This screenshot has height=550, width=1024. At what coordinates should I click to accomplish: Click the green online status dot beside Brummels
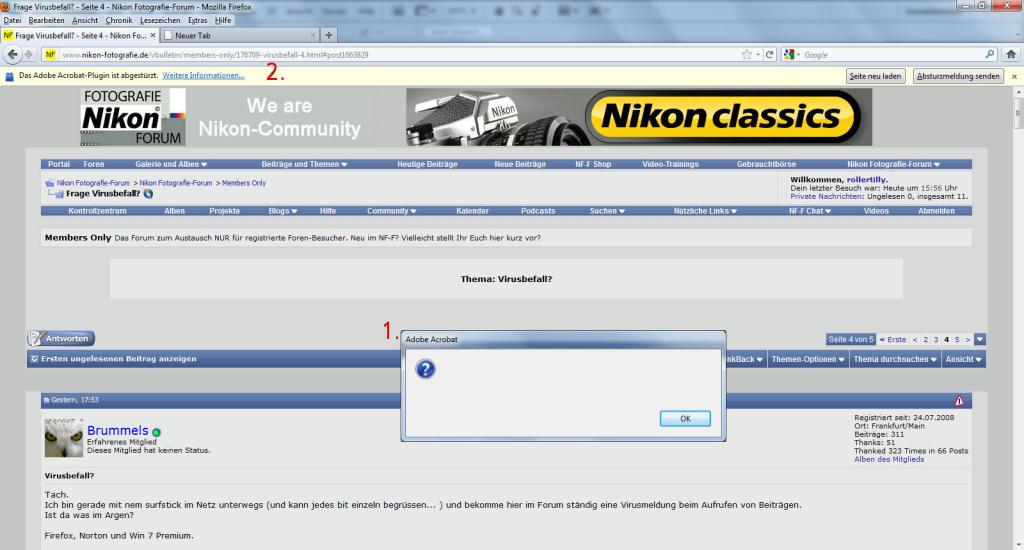coord(156,432)
